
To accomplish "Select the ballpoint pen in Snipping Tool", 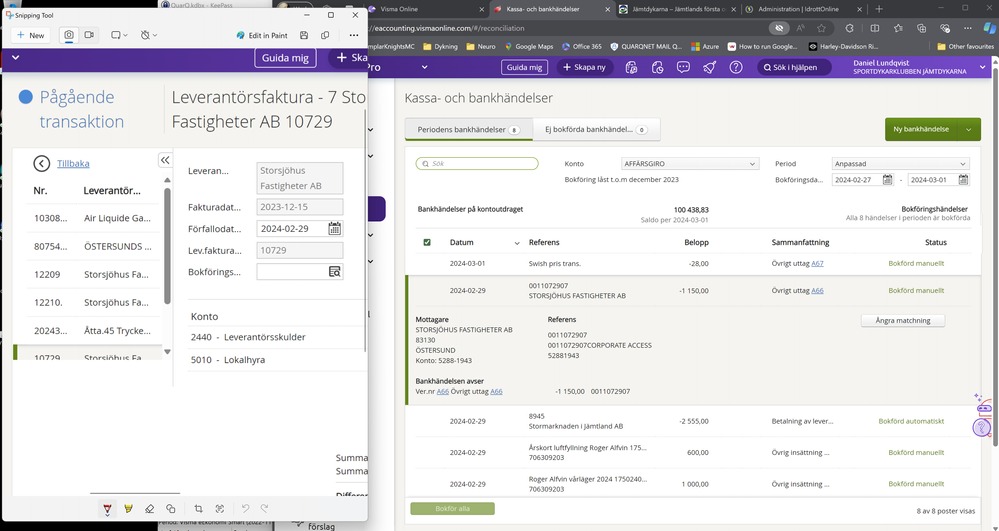I will tap(107, 509).
